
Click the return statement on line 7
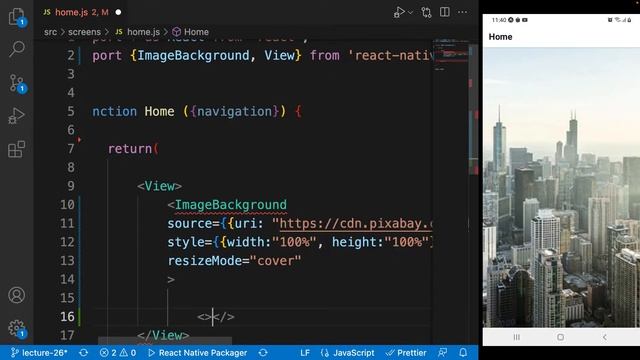point(133,149)
